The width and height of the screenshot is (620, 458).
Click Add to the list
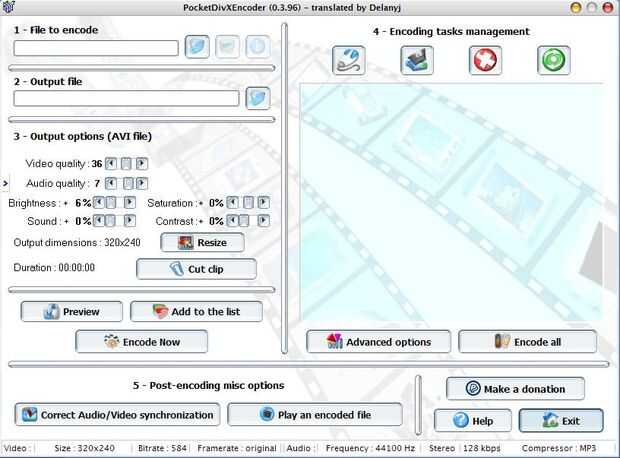[x=197, y=312]
